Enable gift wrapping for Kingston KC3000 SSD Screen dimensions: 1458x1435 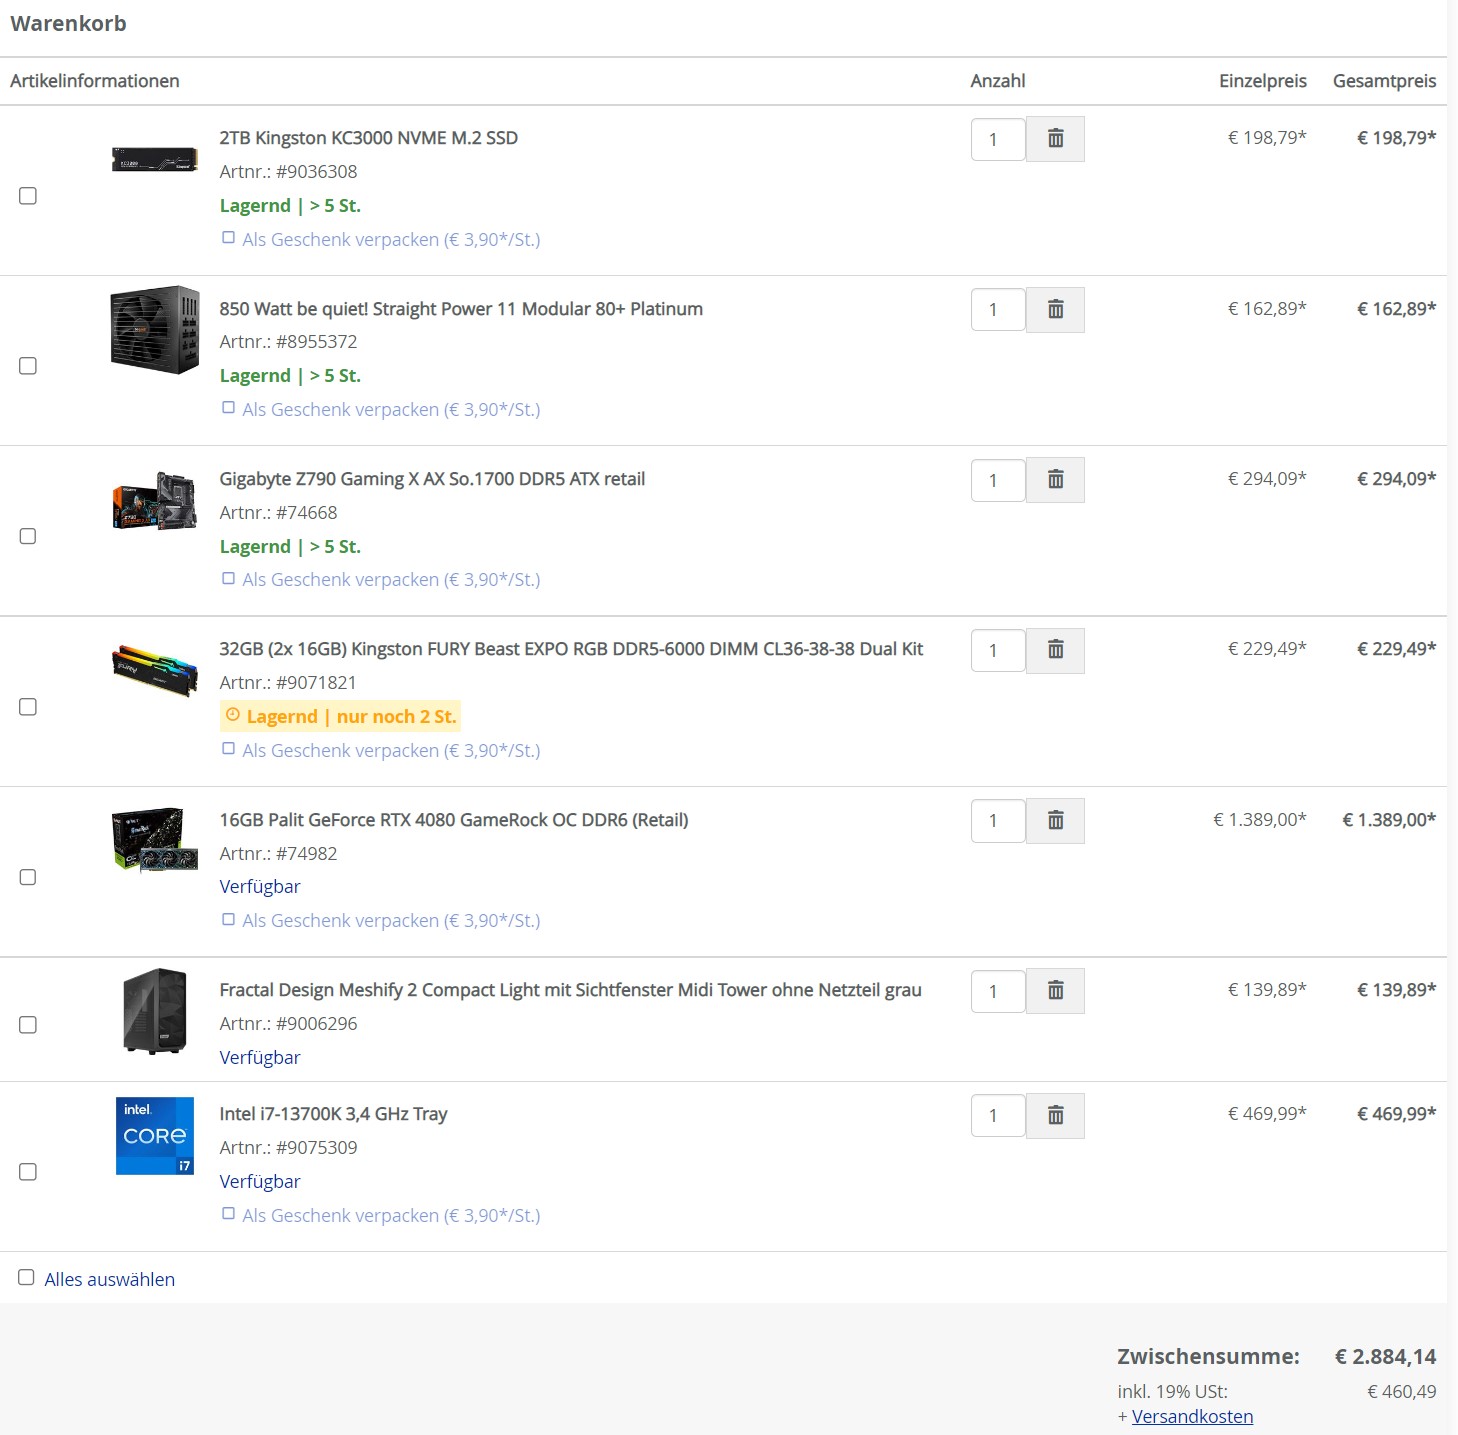coord(229,238)
